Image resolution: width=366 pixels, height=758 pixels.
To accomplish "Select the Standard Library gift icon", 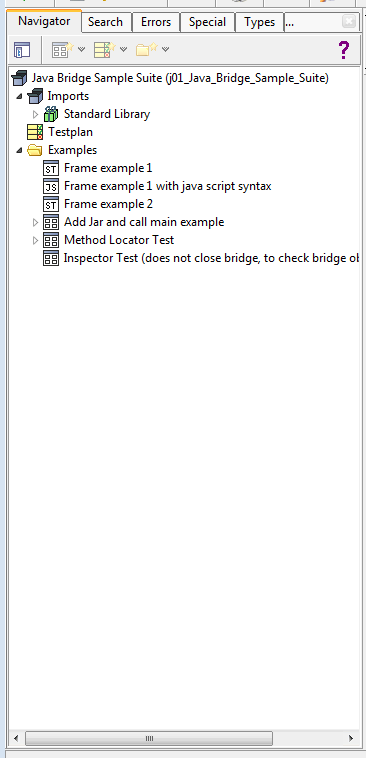I will (x=51, y=114).
